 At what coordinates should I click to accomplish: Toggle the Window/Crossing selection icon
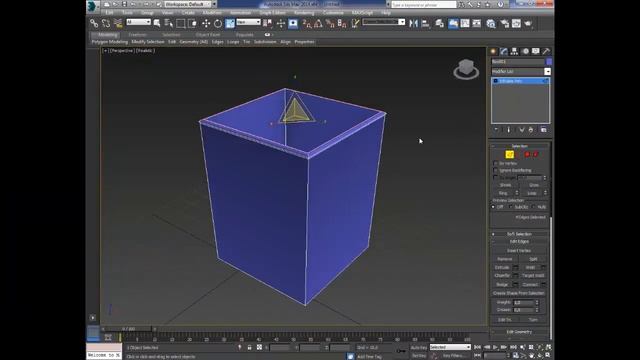192,23
